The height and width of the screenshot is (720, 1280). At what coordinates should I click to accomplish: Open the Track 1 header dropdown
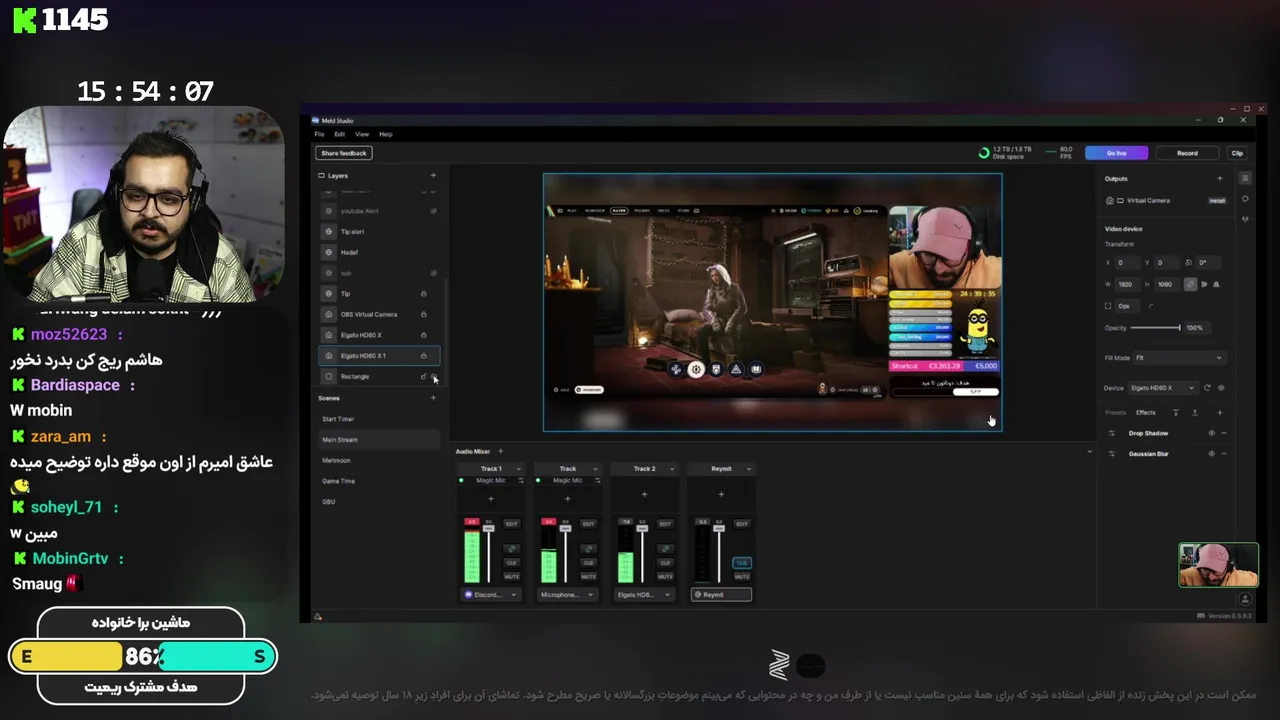[x=518, y=468]
